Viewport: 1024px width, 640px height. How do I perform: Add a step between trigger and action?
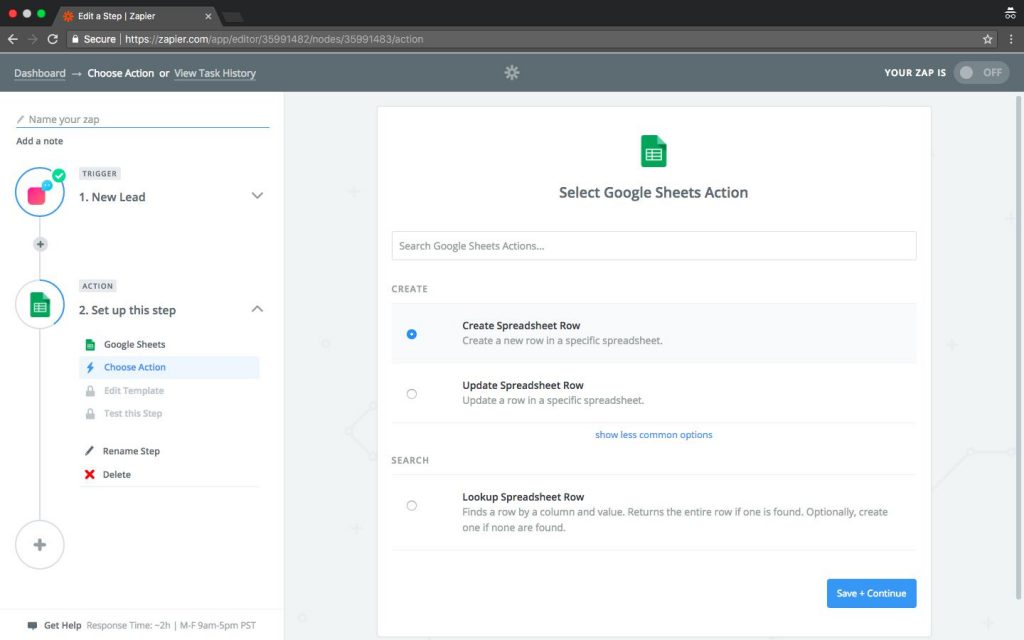coord(40,244)
